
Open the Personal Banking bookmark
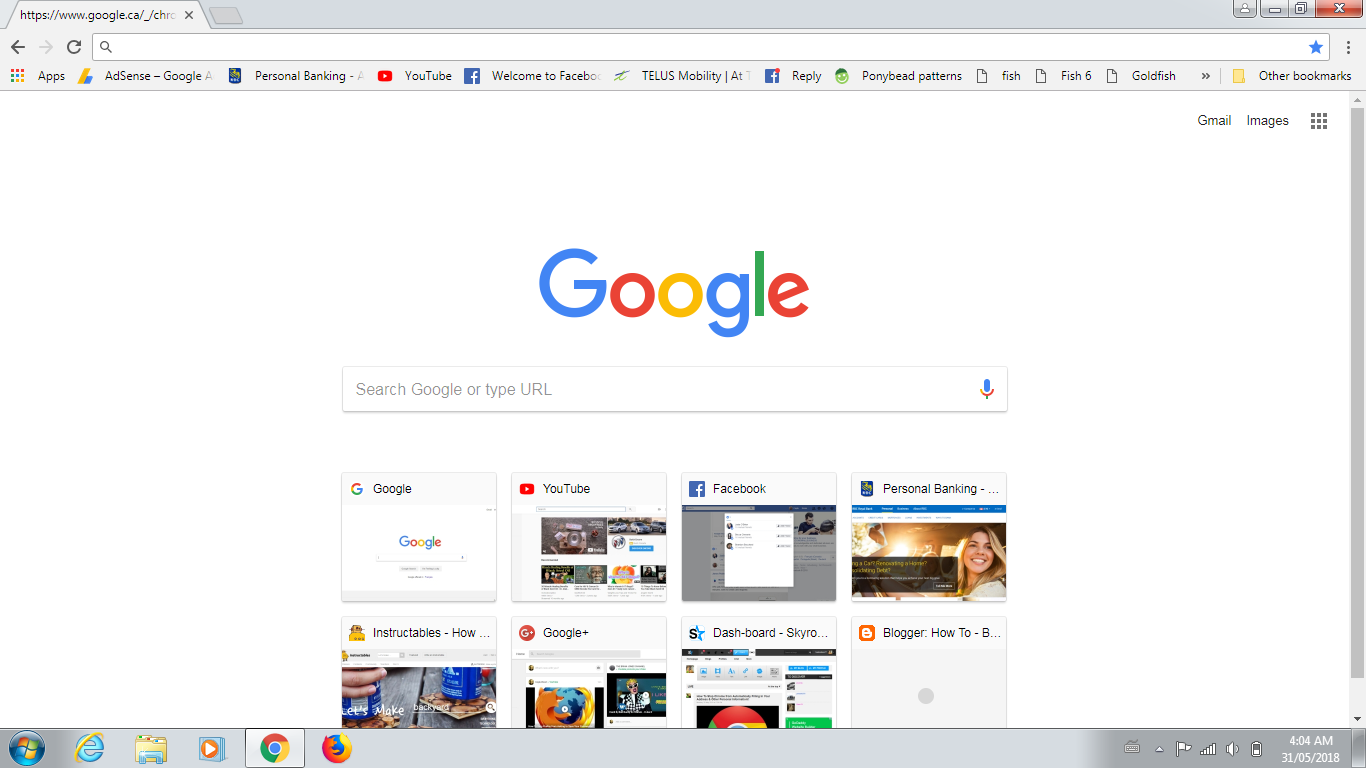(296, 76)
